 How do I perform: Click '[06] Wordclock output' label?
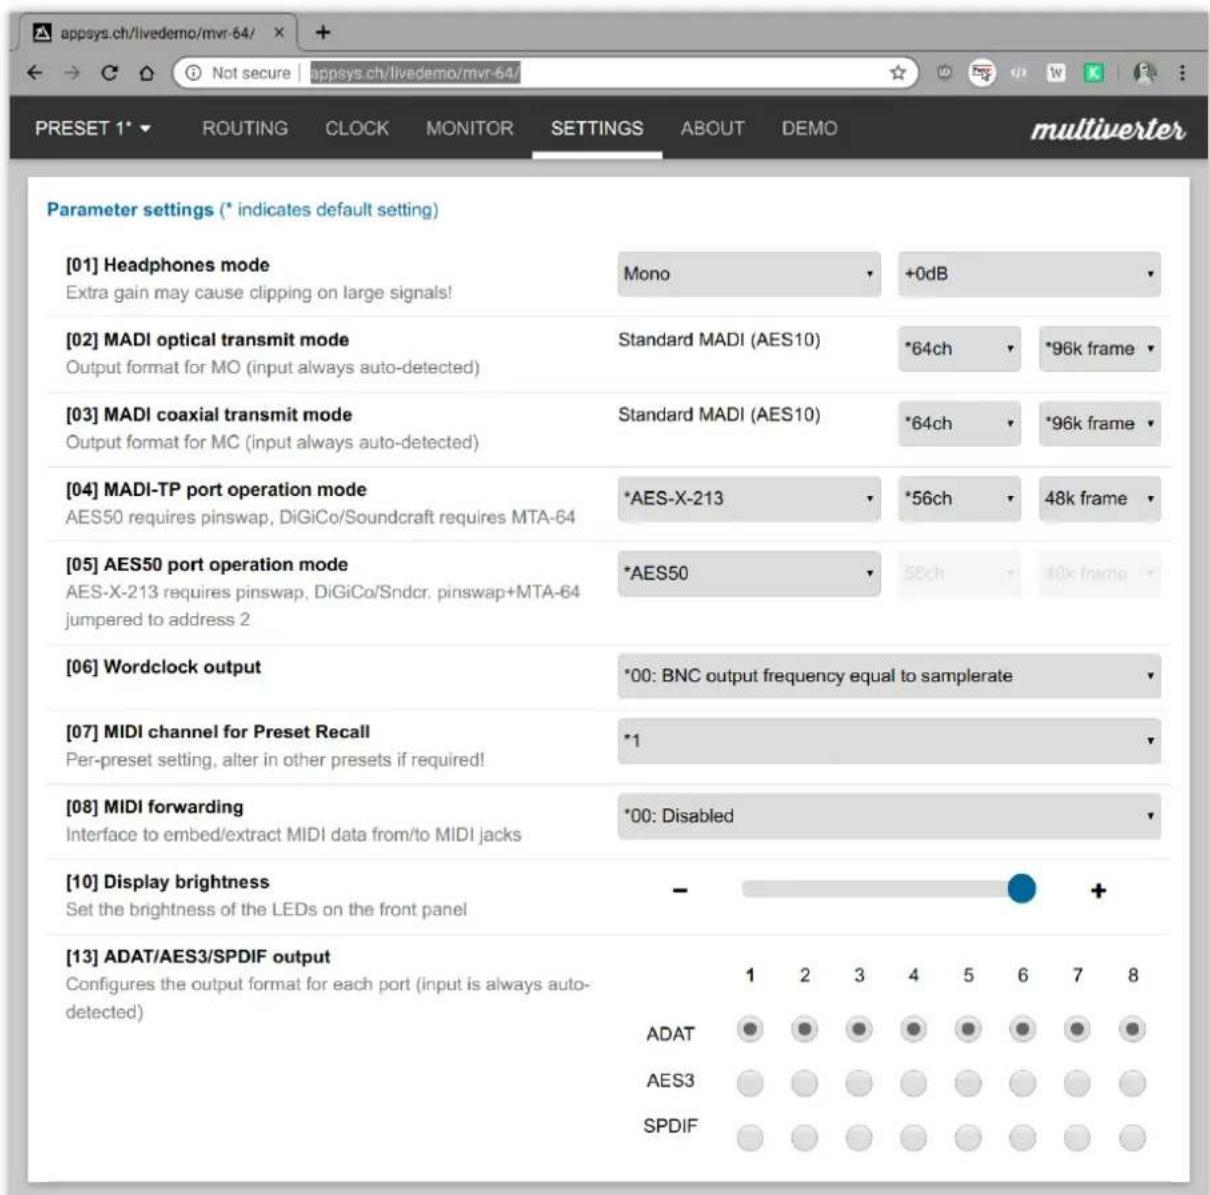(x=163, y=667)
